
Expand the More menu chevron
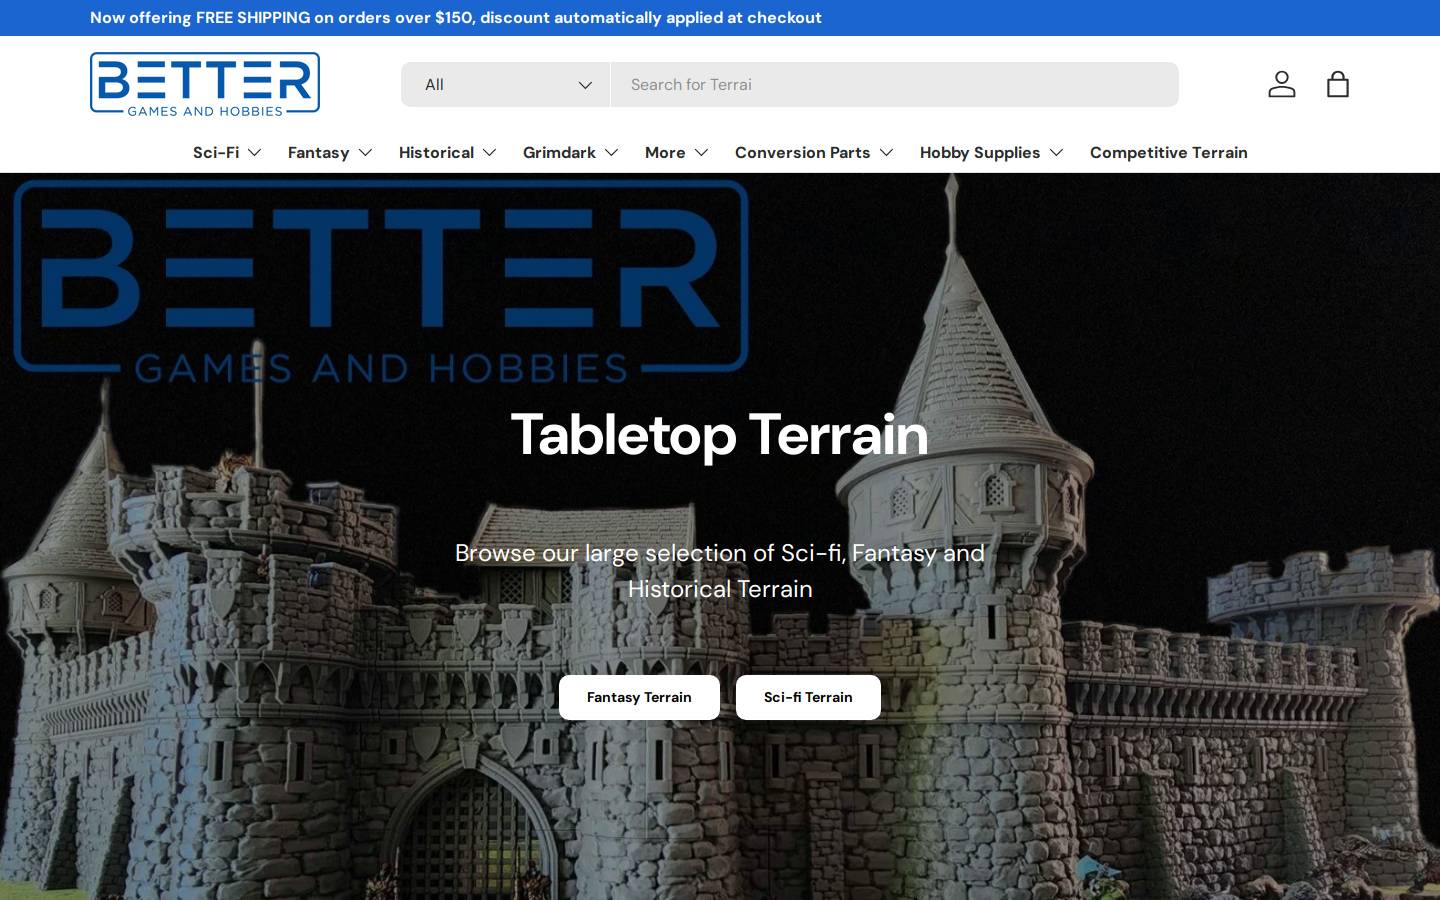coord(701,153)
